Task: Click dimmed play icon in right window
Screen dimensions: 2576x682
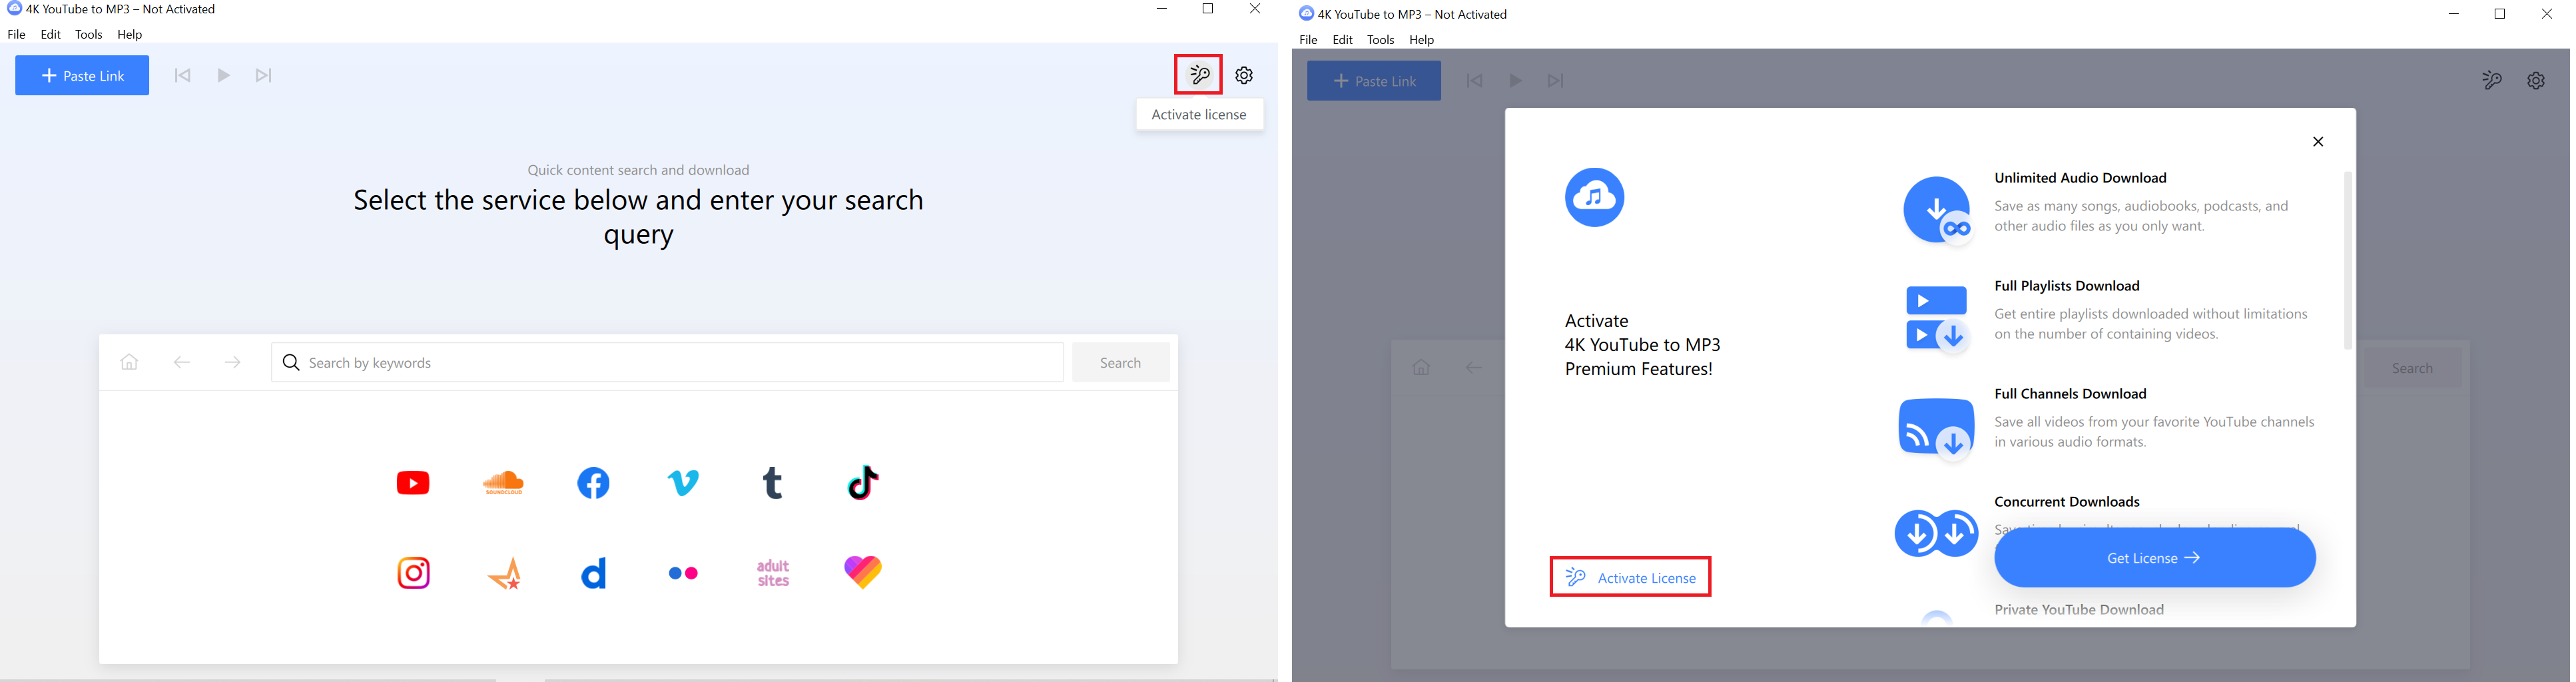Action: coord(1515,81)
